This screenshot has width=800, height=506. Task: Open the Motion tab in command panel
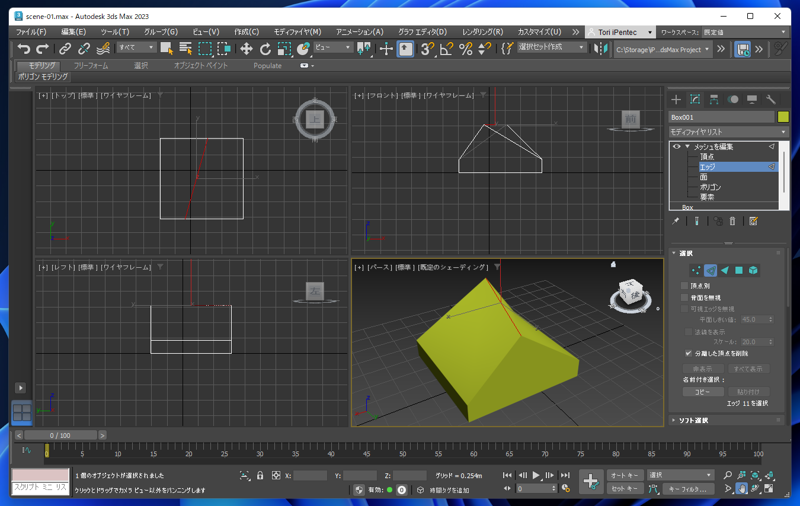tap(733, 99)
